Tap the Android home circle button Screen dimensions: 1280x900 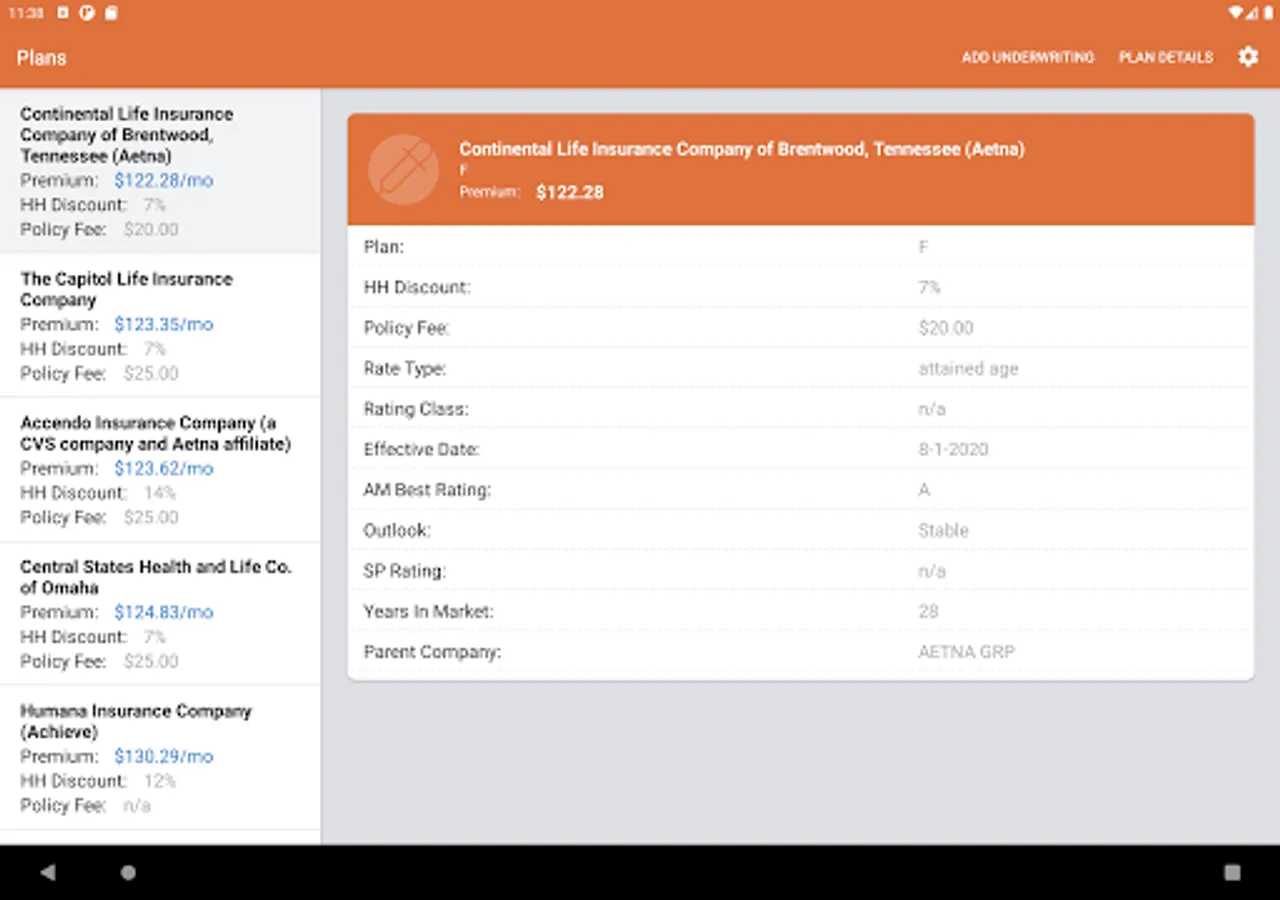pyautogui.click(x=128, y=872)
